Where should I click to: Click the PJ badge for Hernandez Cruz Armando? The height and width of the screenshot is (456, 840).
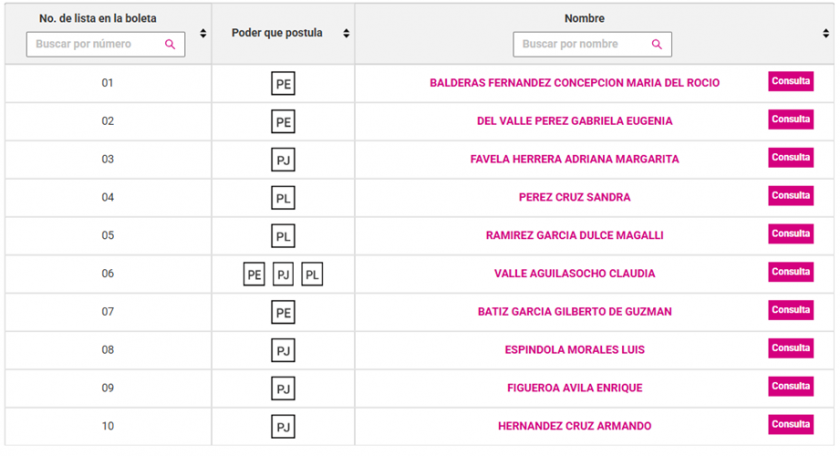(283, 427)
